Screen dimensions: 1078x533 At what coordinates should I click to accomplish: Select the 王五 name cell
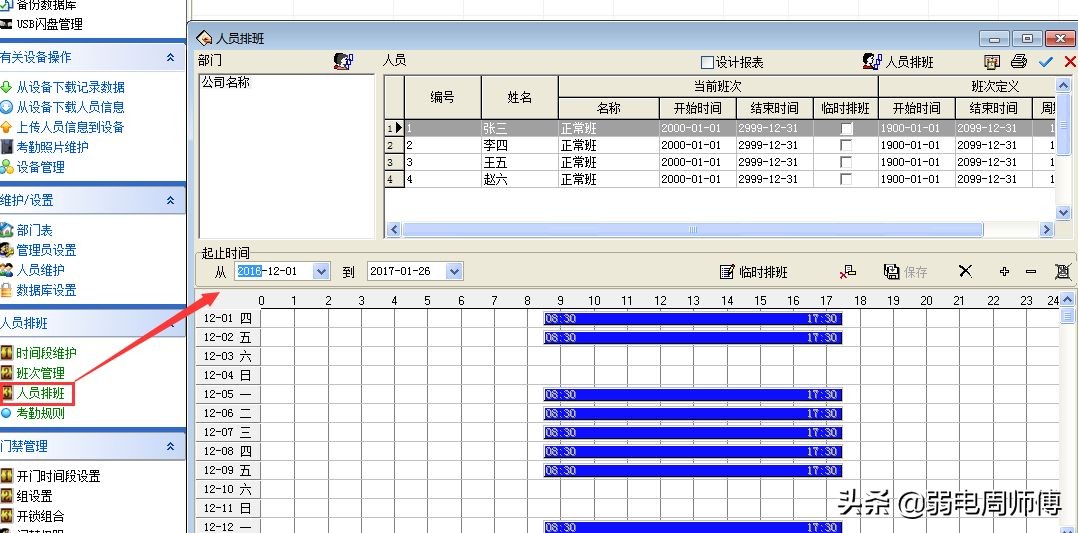coord(520,162)
